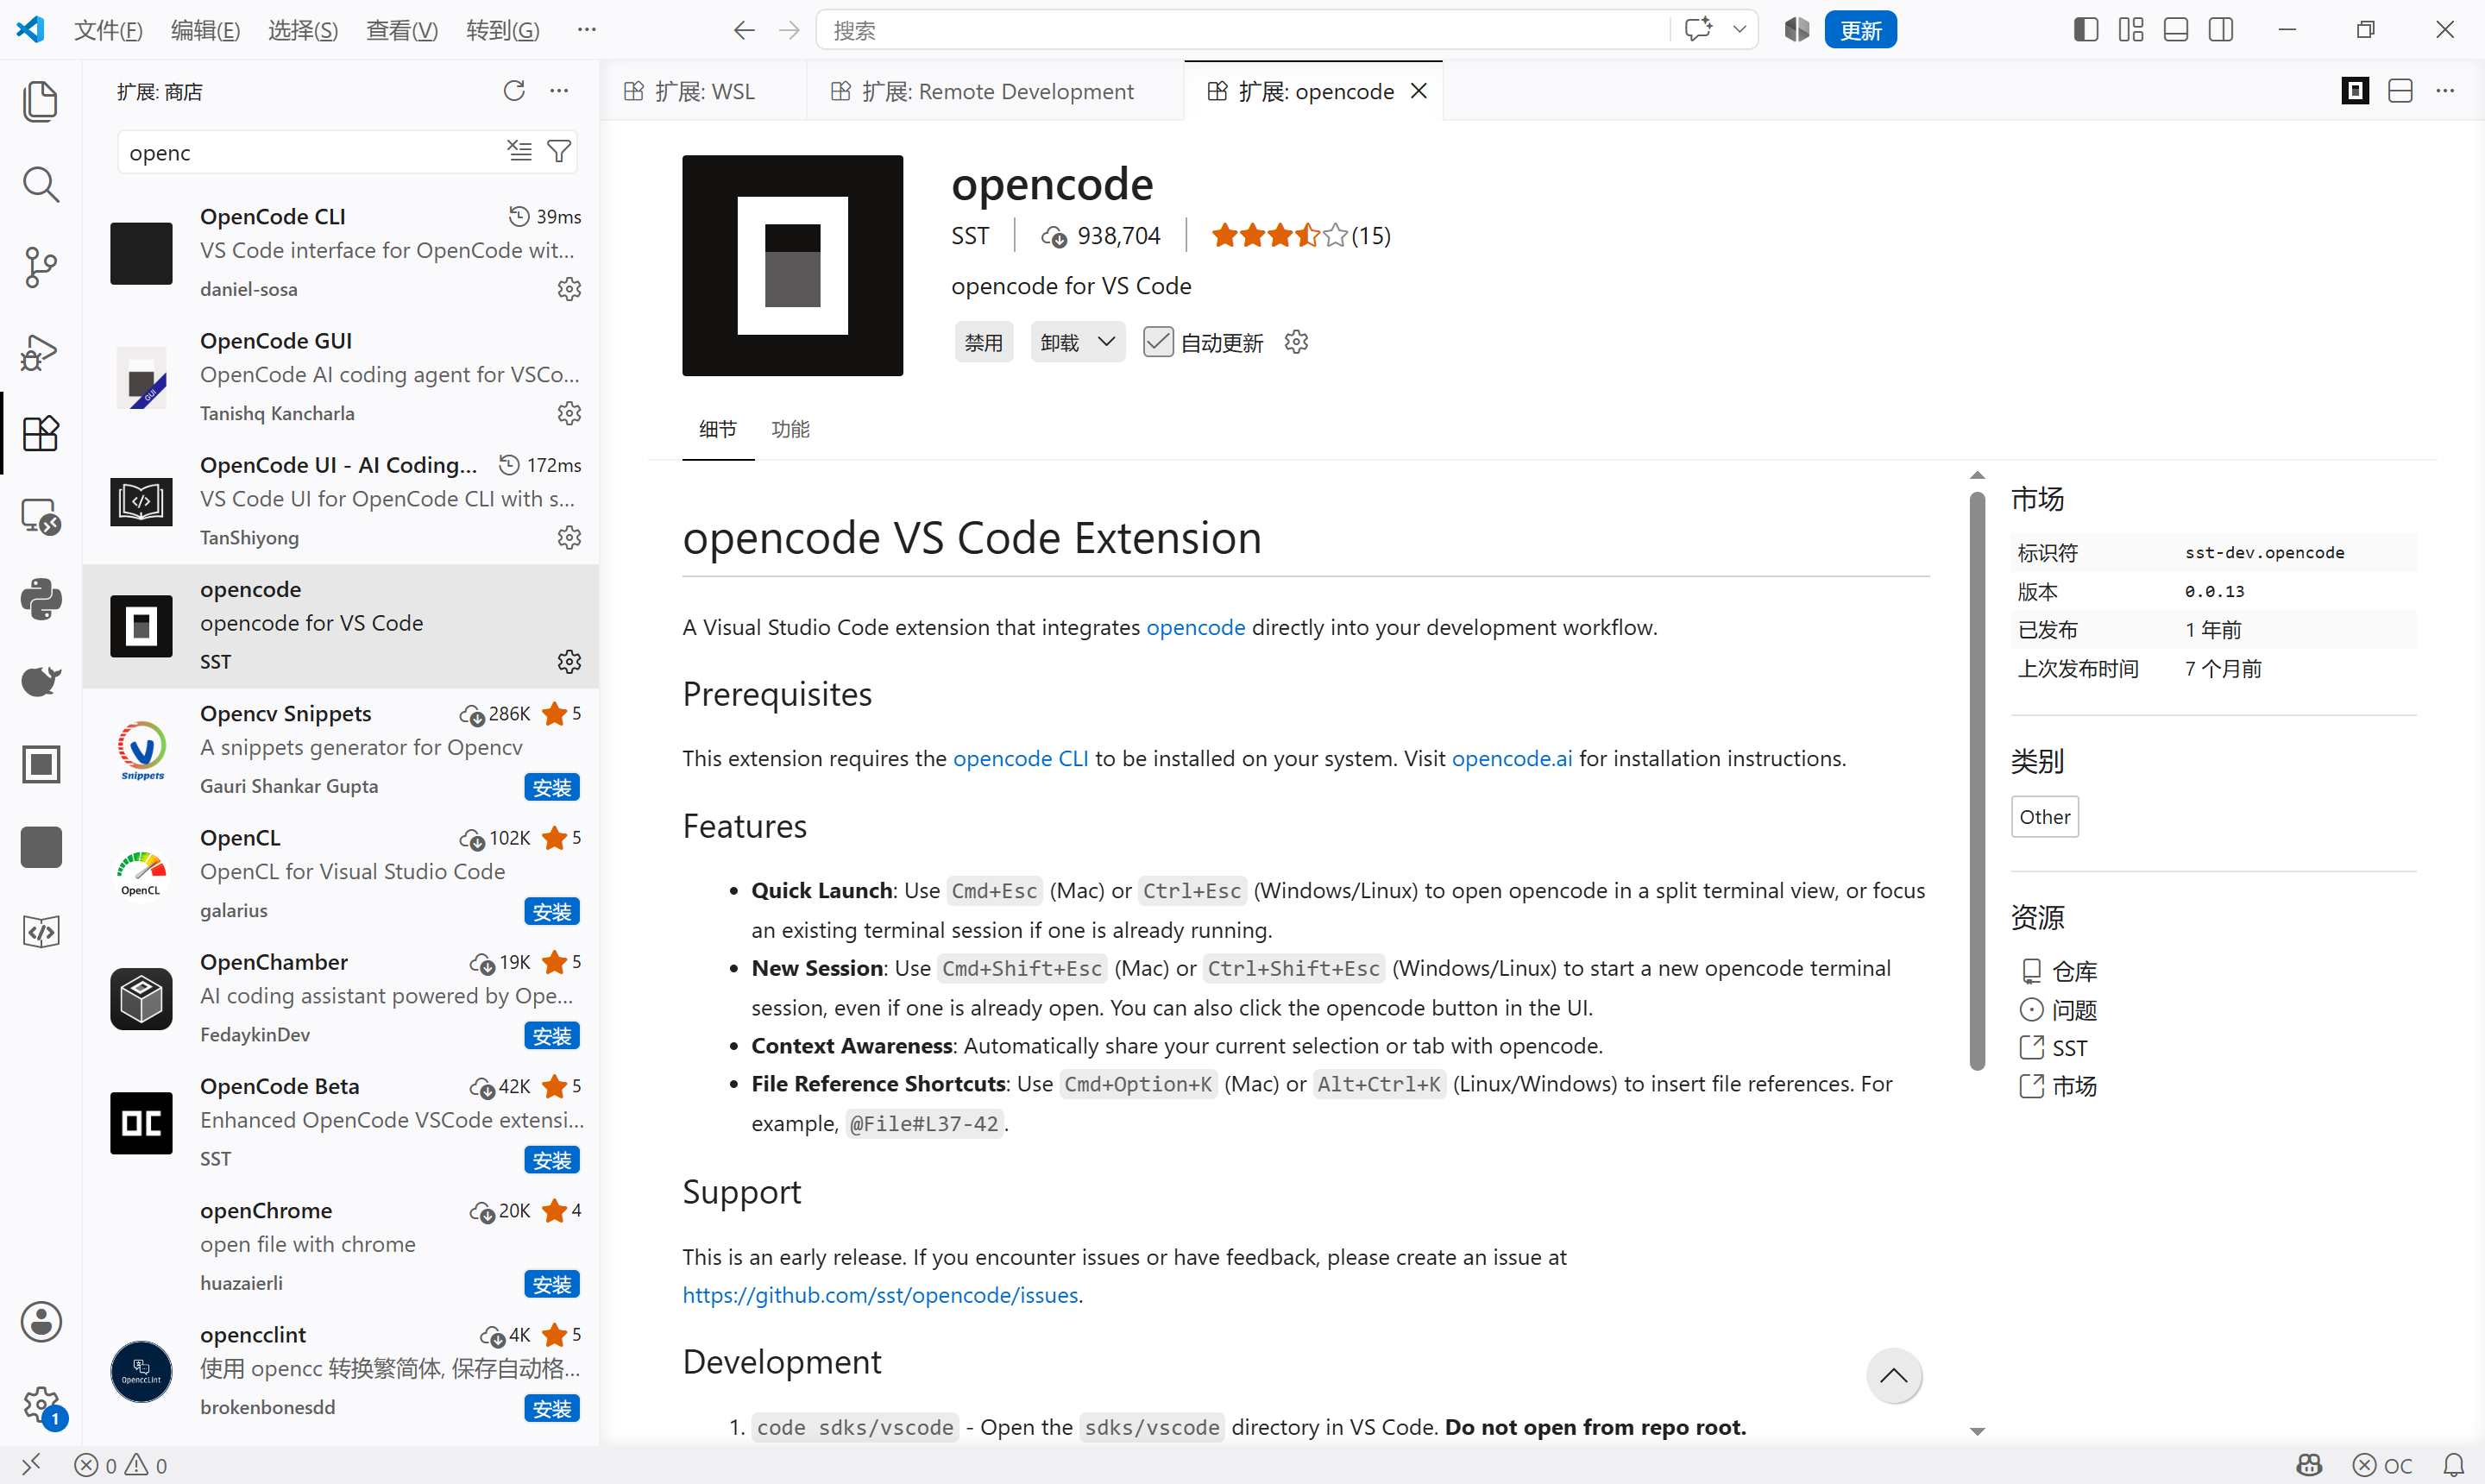Open the 编辑(E) menu
This screenshot has width=2485, height=1484.
(x=206, y=31)
